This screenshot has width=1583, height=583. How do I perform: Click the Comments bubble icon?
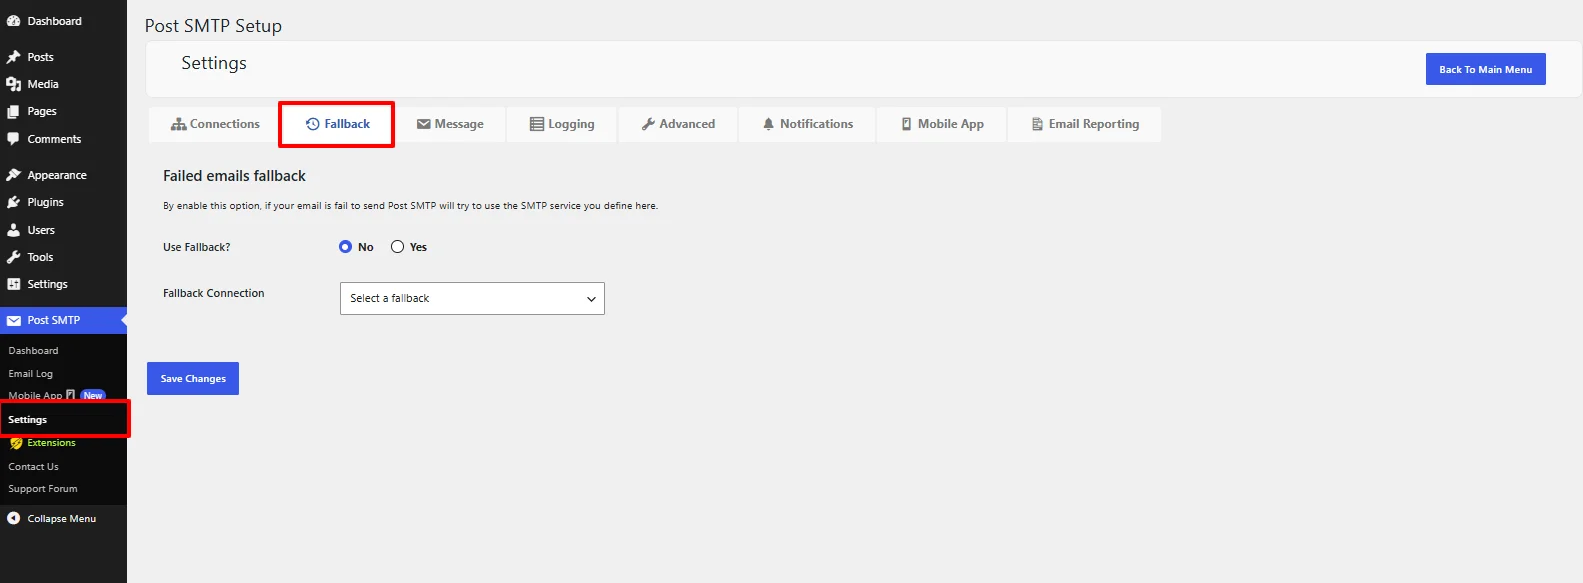coord(14,139)
